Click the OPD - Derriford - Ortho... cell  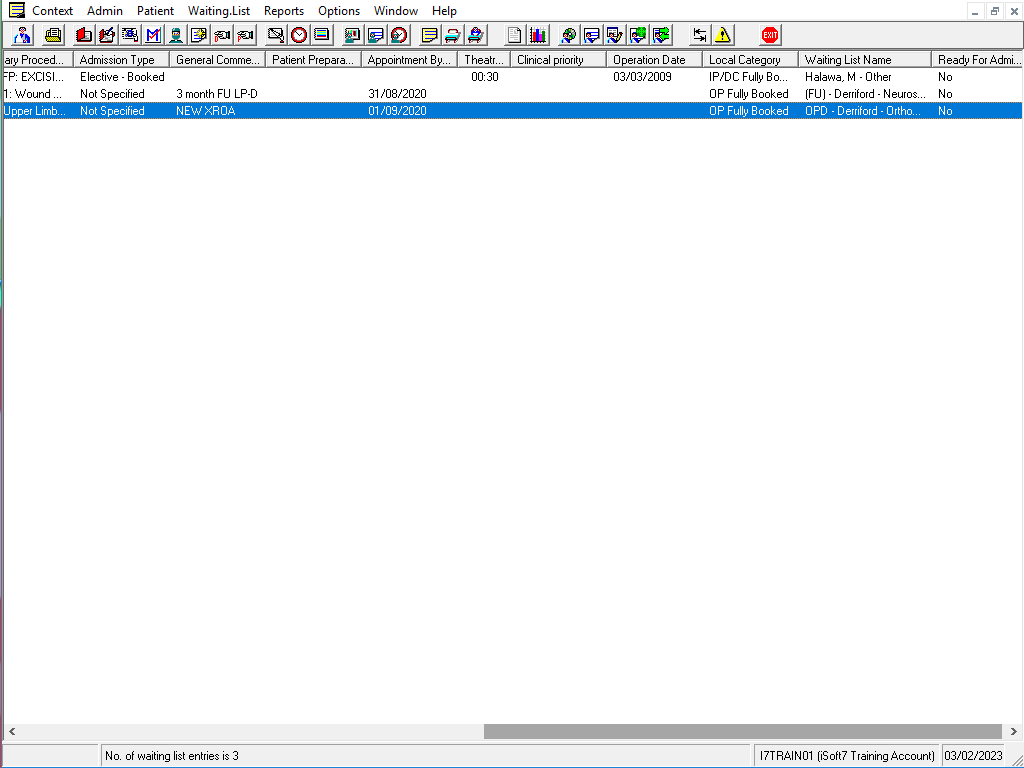[863, 111]
